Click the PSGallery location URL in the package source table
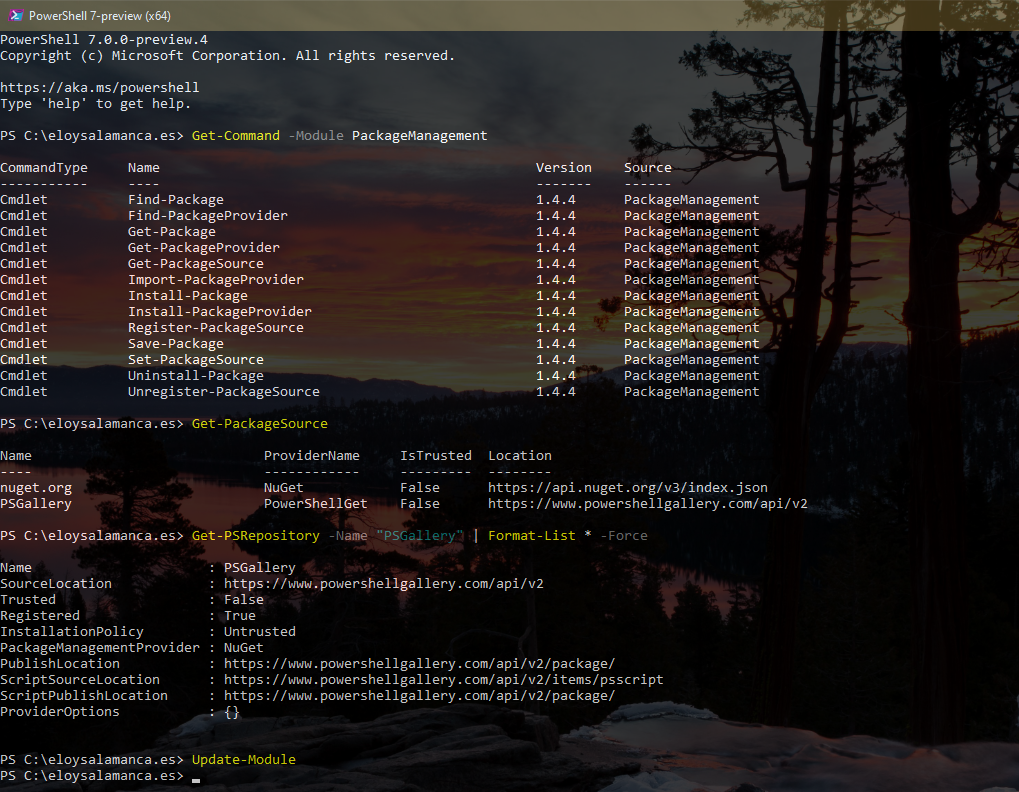Image resolution: width=1019 pixels, height=792 pixels. coord(647,504)
